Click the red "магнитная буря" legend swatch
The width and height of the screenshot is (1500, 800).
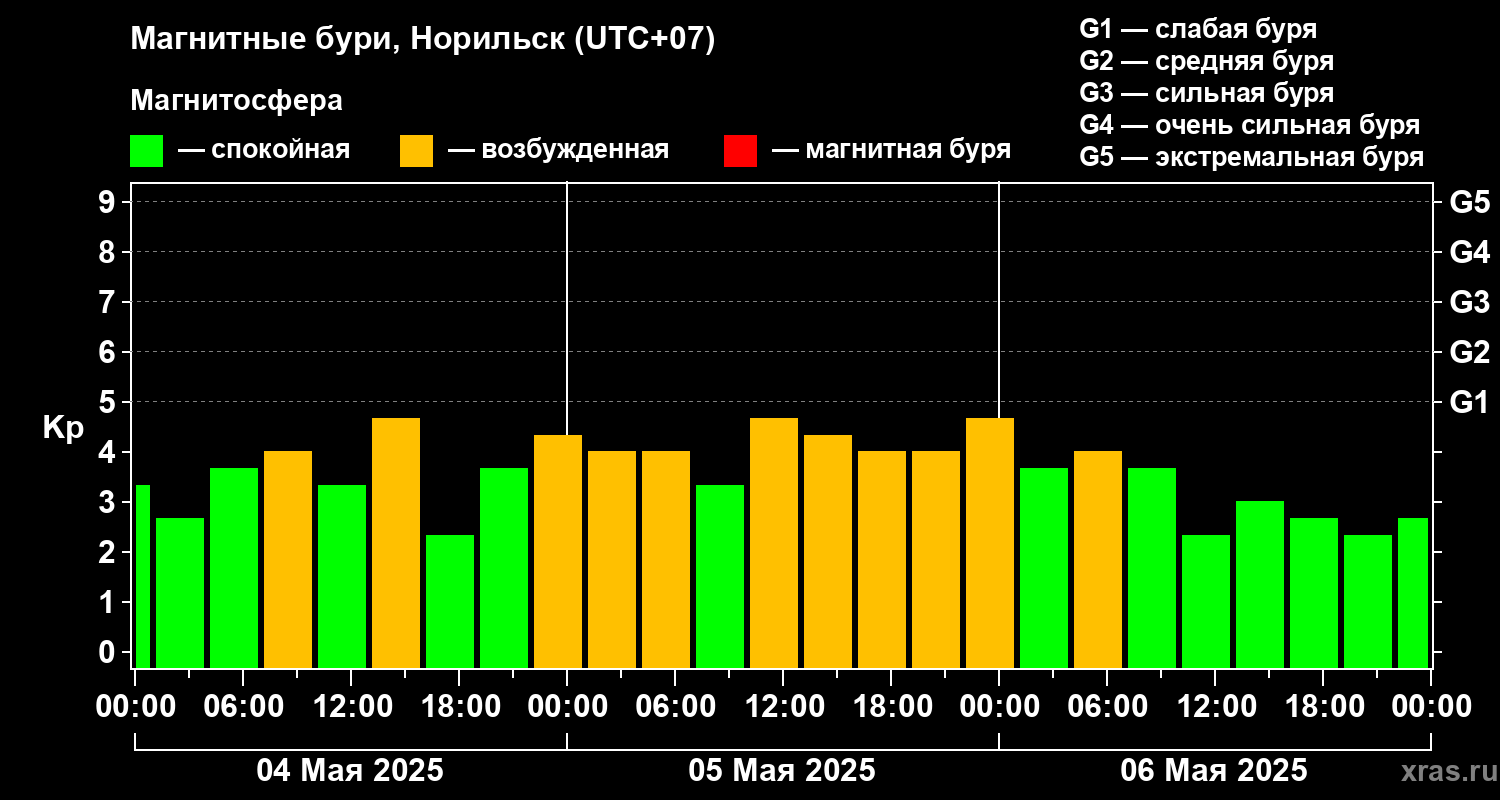tap(740, 151)
